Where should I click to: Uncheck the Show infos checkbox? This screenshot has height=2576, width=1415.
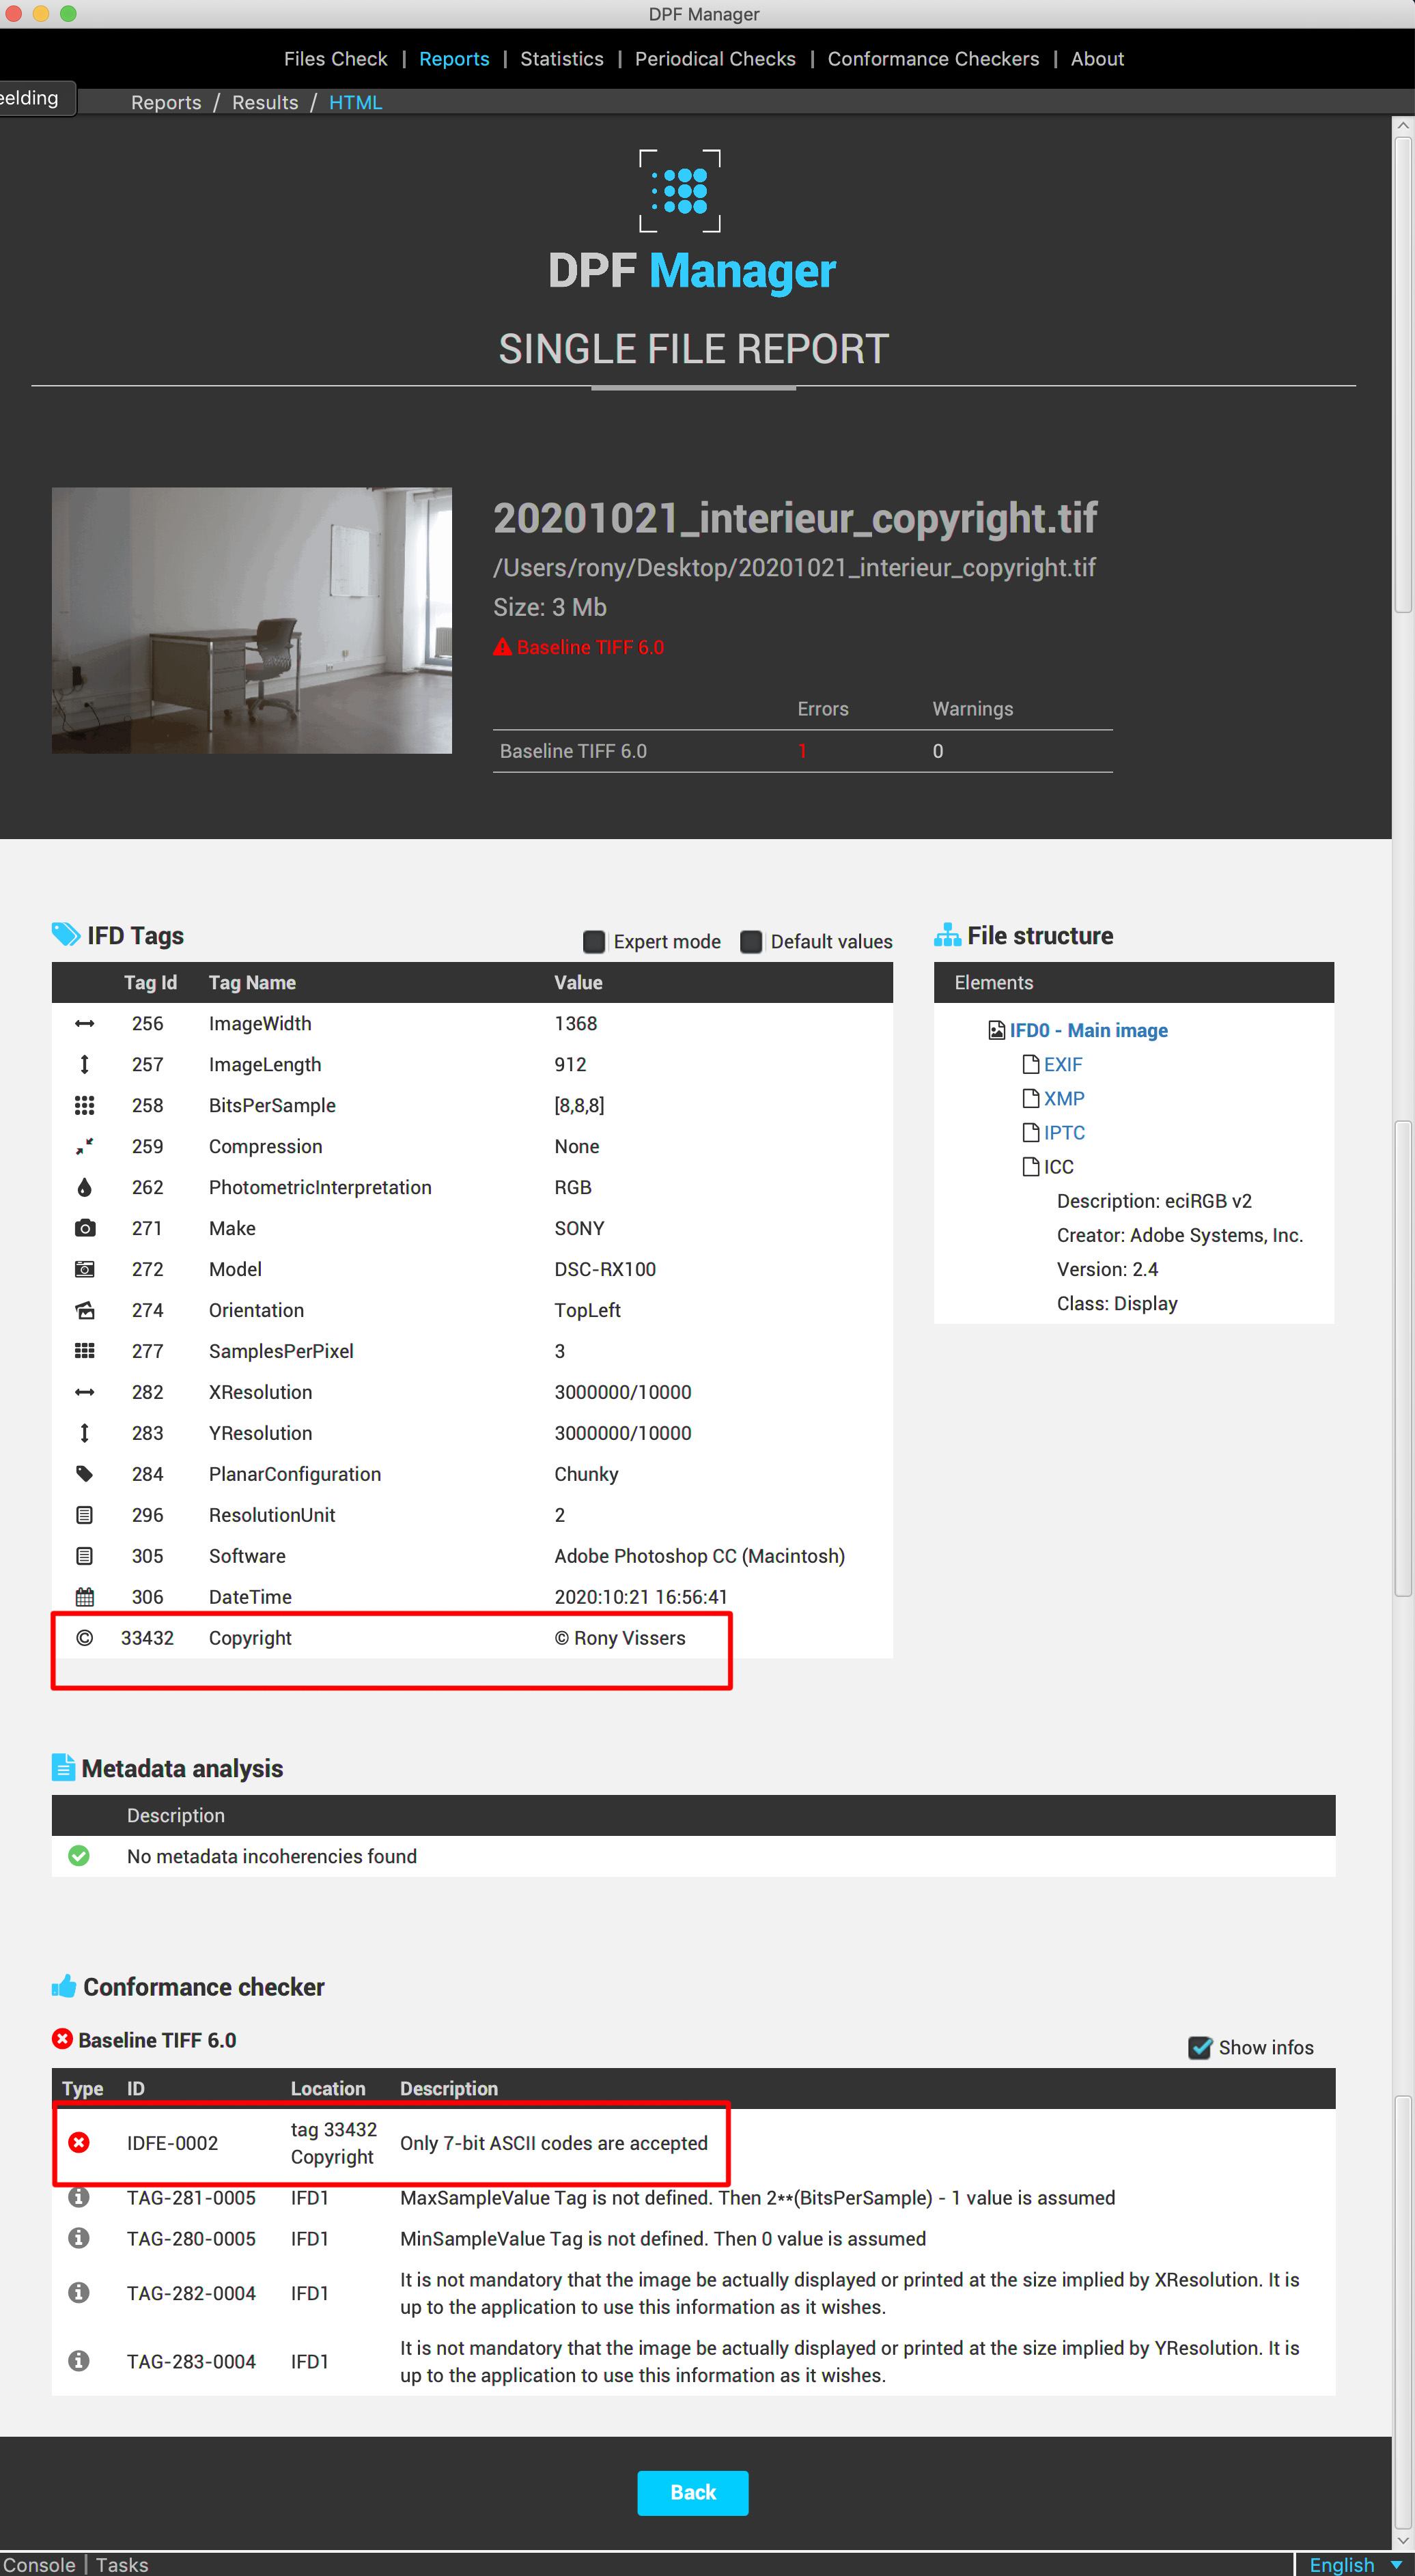pyautogui.click(x=1200, y=2047)
